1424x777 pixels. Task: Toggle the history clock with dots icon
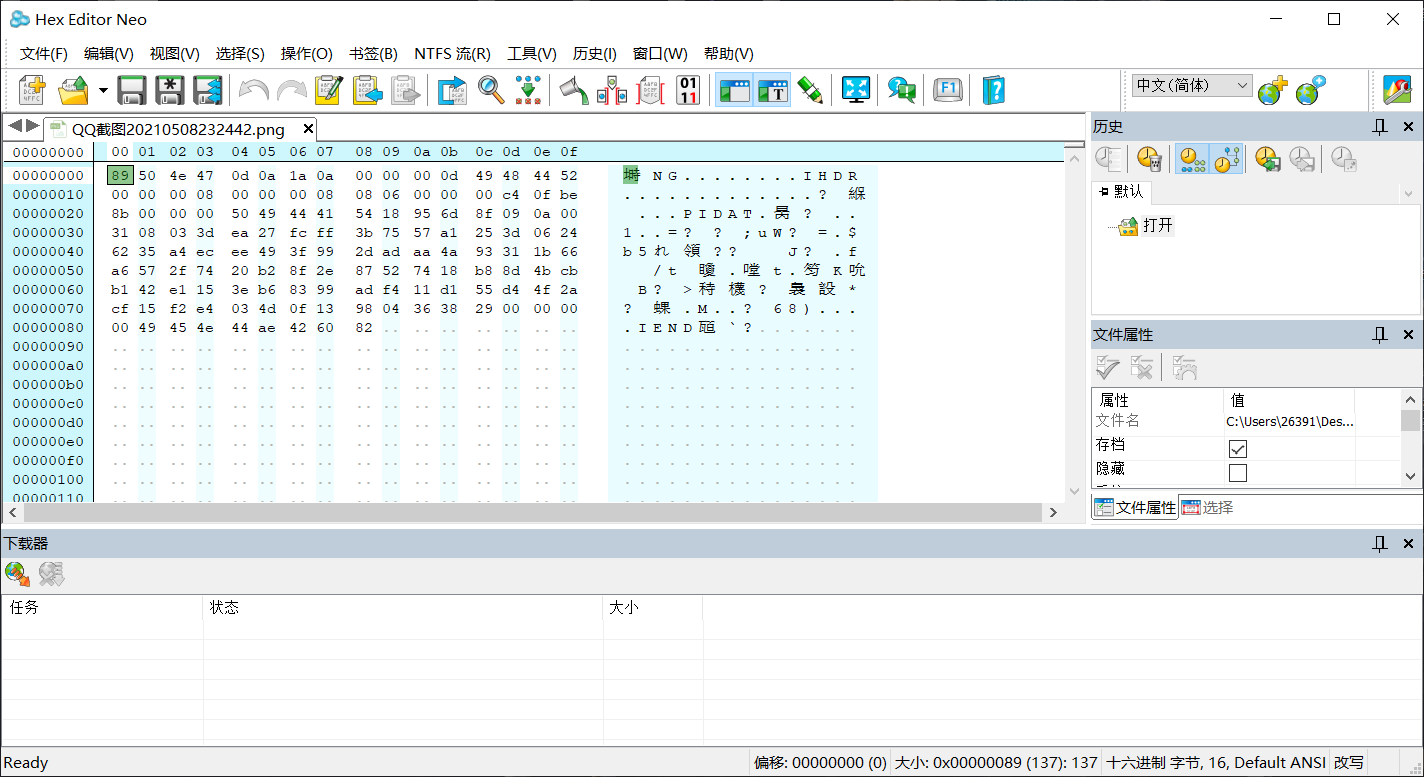coord(1192,159)
